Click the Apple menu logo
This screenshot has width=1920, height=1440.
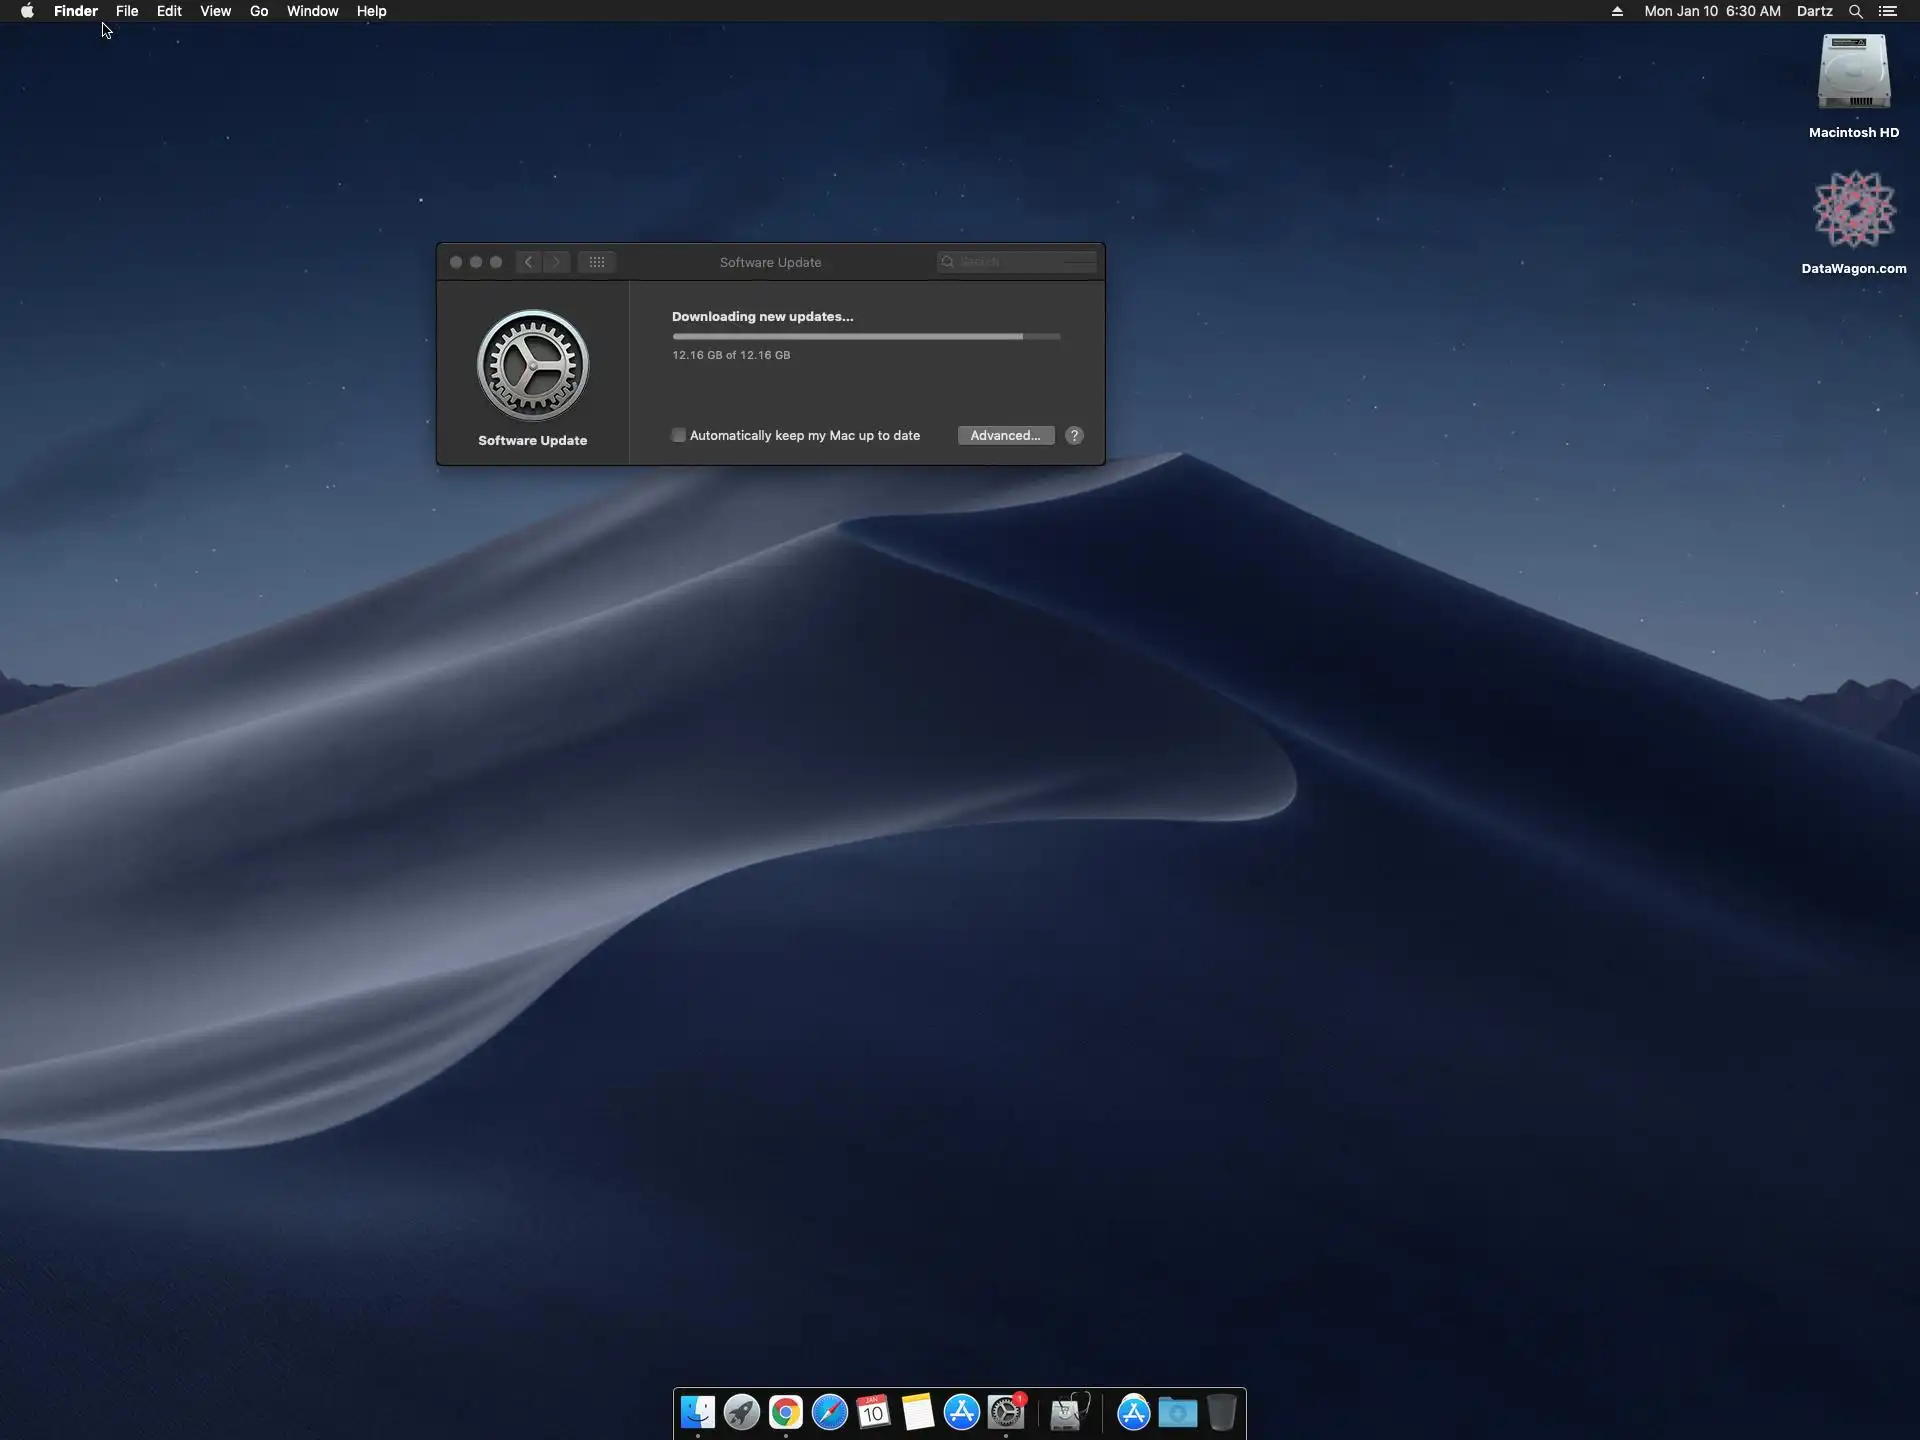27,11
